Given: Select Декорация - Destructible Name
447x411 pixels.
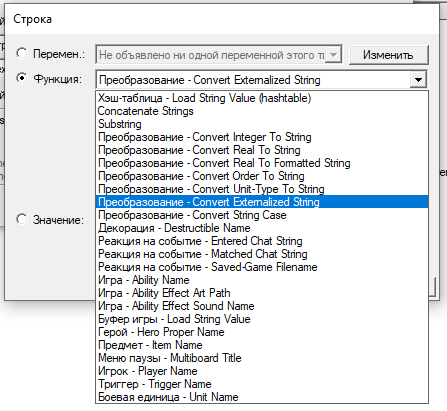Looking at the screenshot, I should pyautogui.click(x=262, y=228).
